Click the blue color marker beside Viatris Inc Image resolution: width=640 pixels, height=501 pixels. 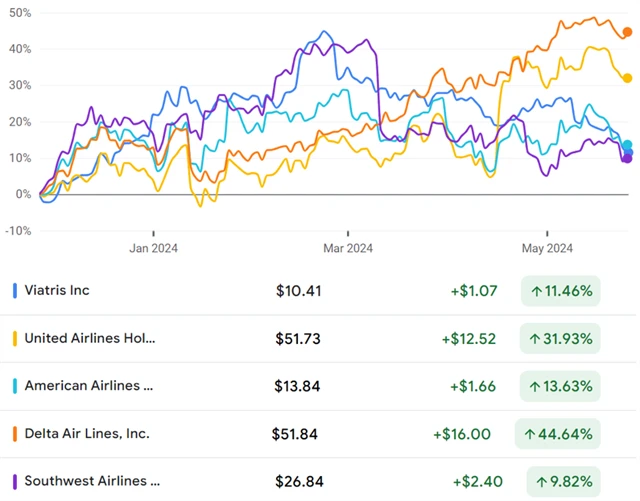pos(15,291)
